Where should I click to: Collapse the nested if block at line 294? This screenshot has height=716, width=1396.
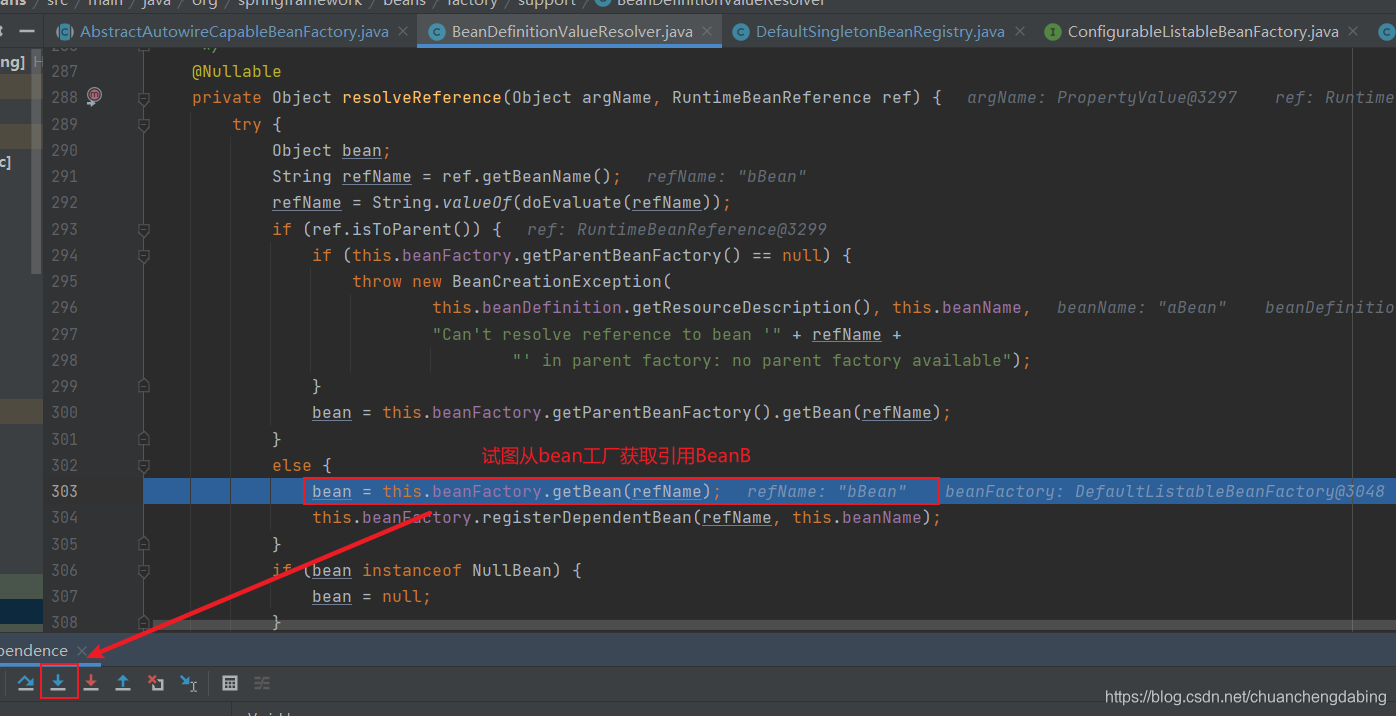coord(144,256)
